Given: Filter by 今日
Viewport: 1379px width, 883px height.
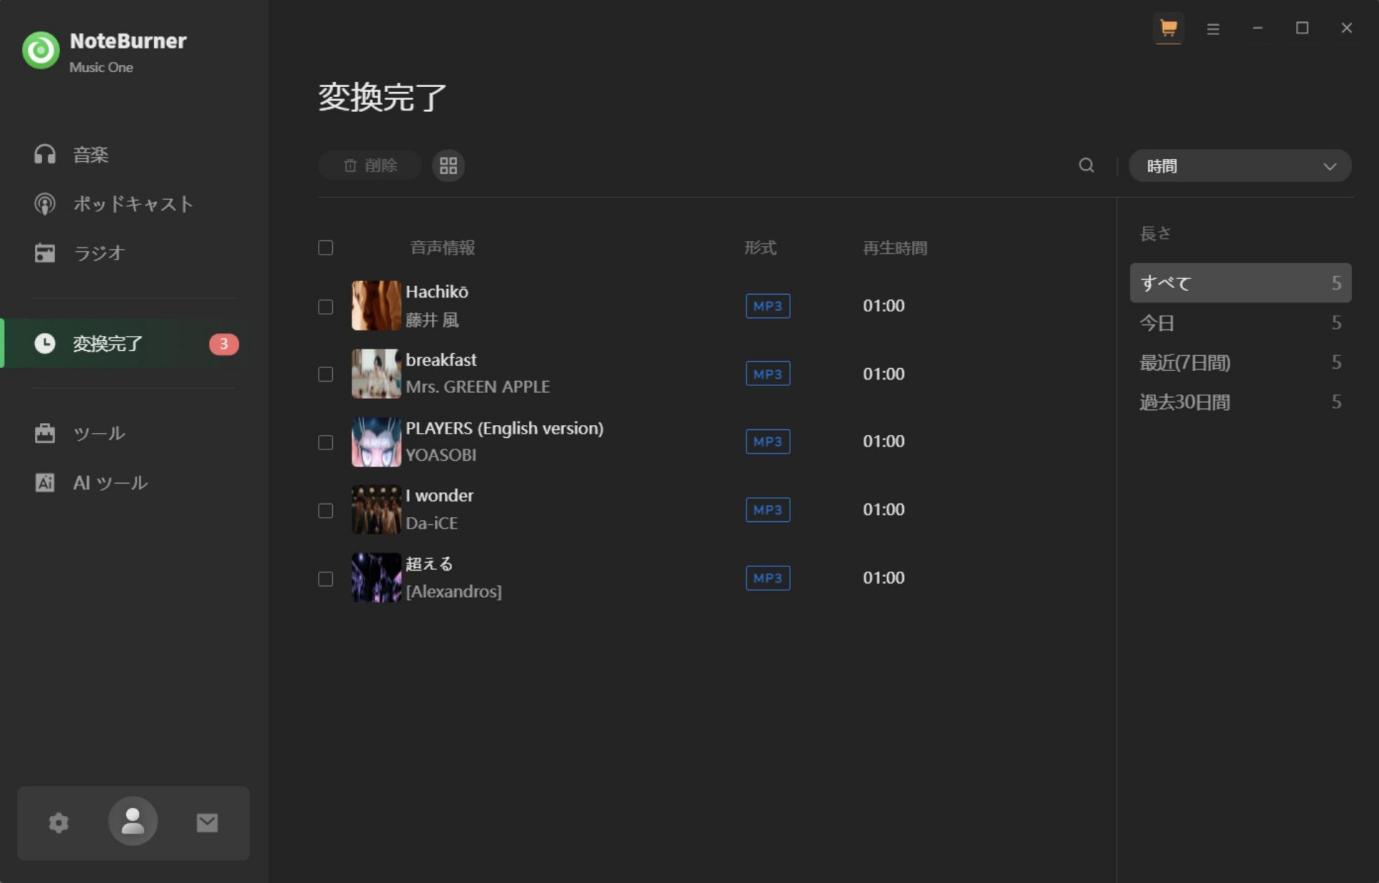Looking at the screenshot, I should tap(1240, 323).
